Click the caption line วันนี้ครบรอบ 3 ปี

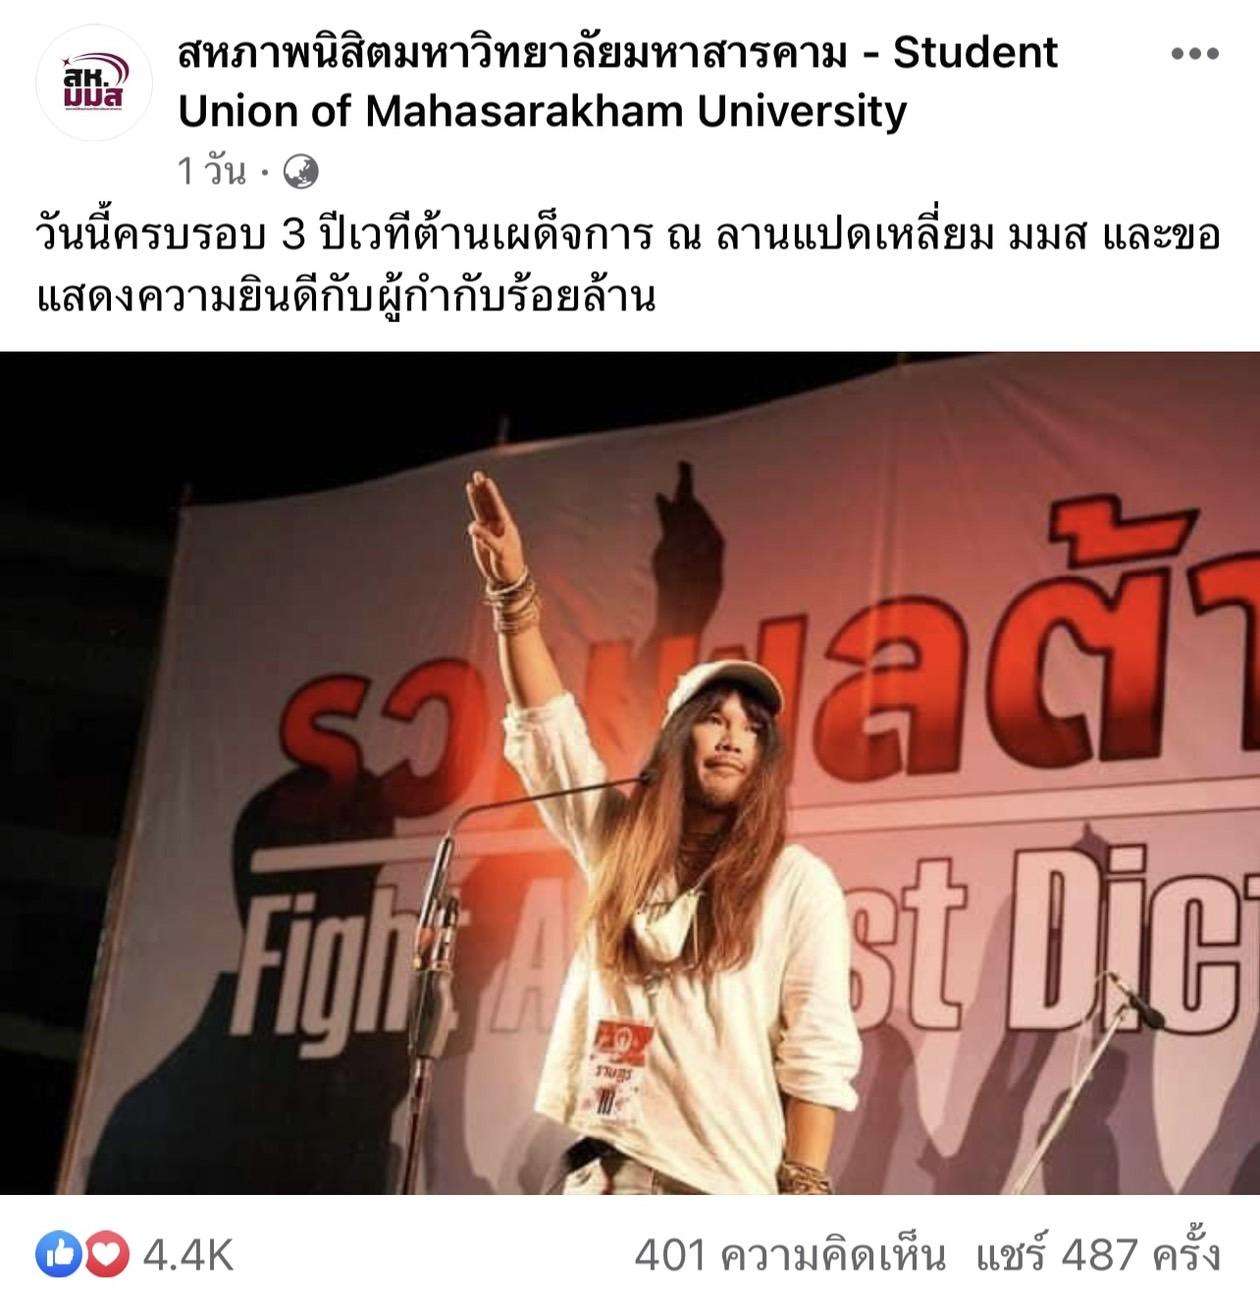click(628, 235)
